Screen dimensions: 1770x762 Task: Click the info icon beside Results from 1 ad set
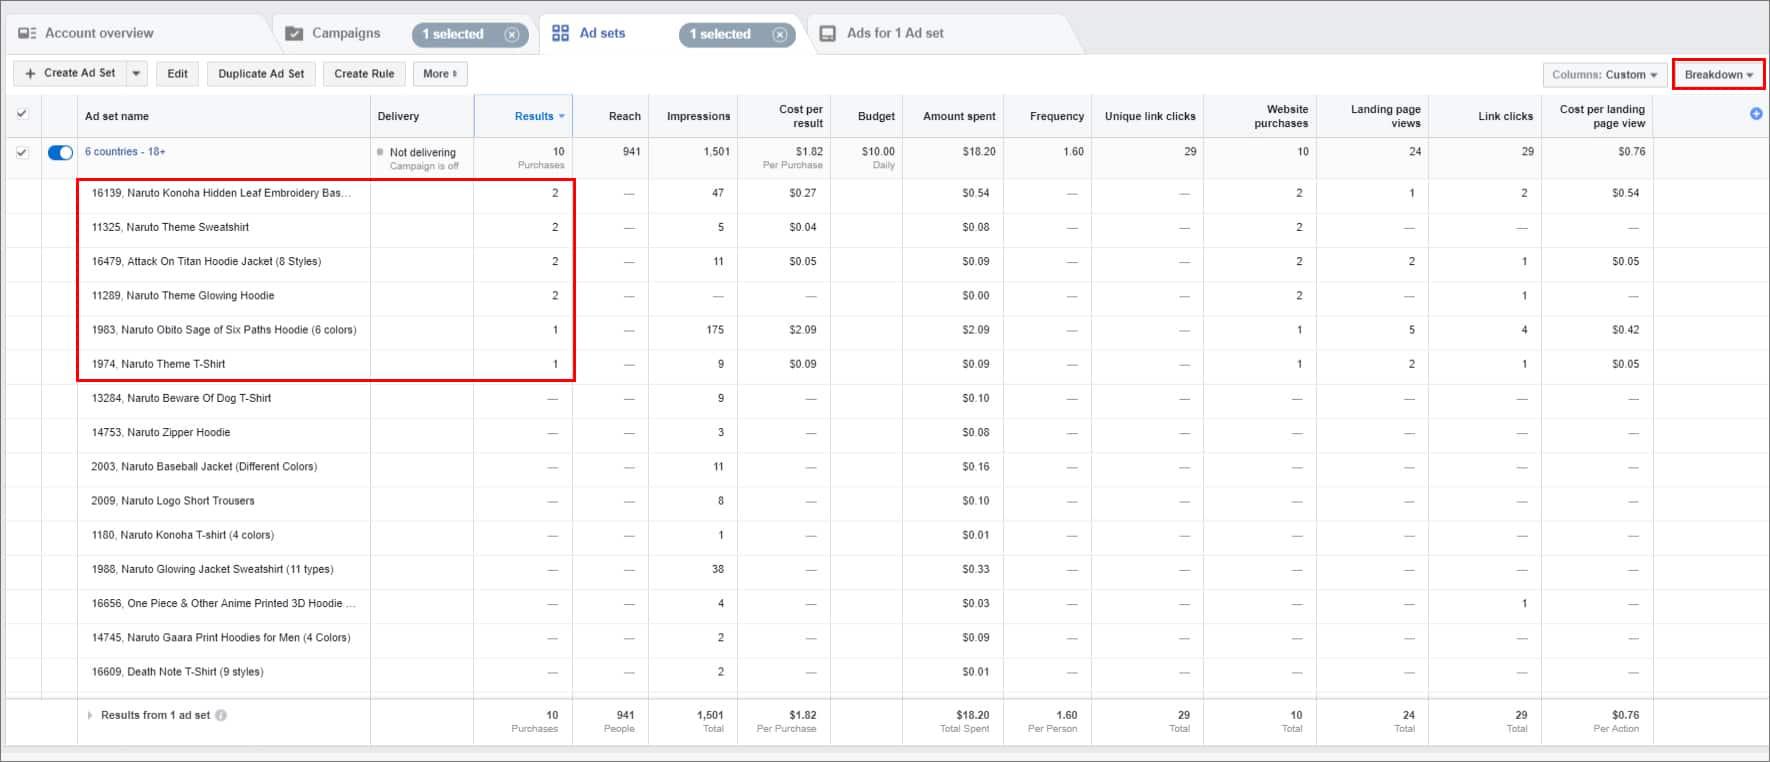click(221, 715)
